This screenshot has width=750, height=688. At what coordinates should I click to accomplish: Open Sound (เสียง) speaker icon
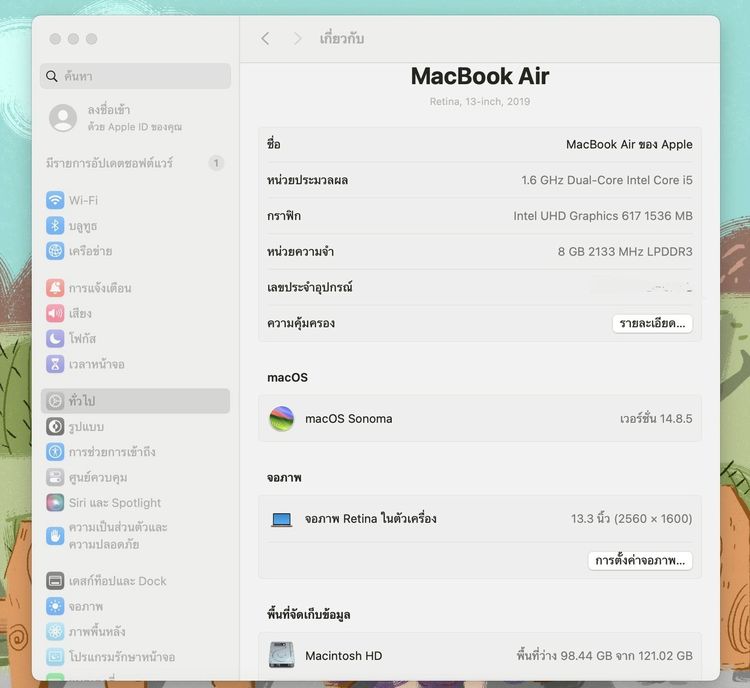55,313
